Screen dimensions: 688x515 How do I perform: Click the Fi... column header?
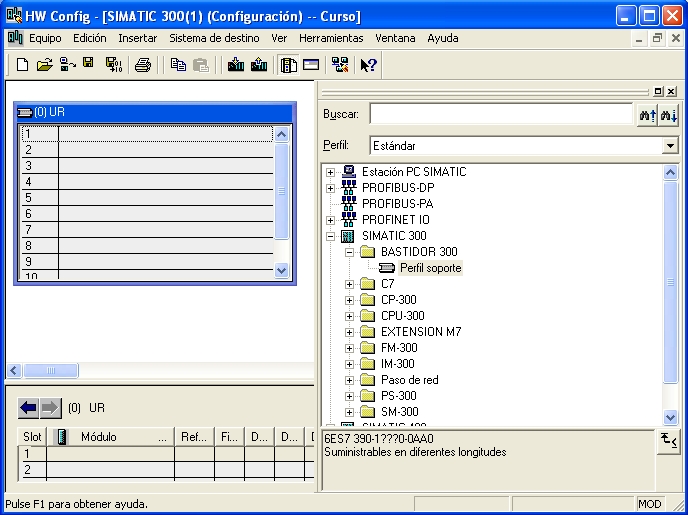(229, 437)
